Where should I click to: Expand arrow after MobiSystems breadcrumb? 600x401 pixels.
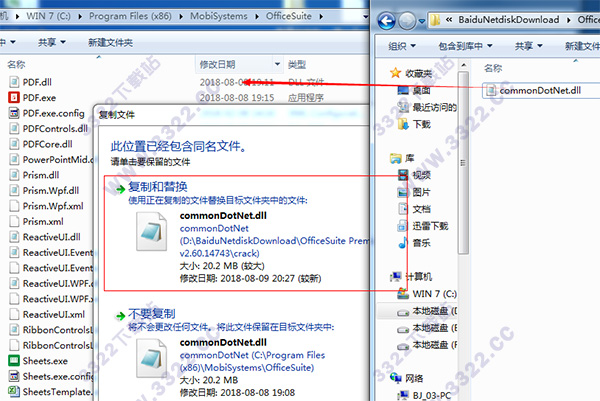(x=257, y=16)
